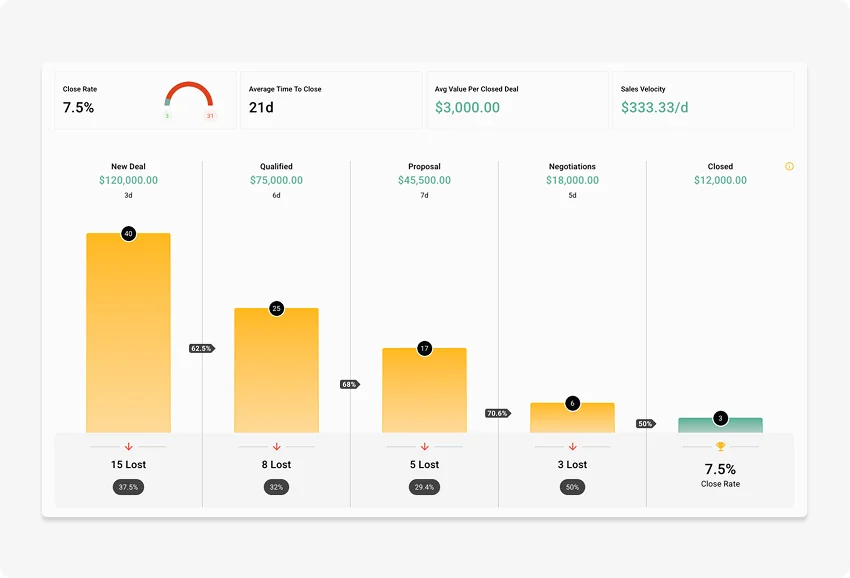Select the 68% conversion arrow tag
850x578 pixels.
pos(349,384)
